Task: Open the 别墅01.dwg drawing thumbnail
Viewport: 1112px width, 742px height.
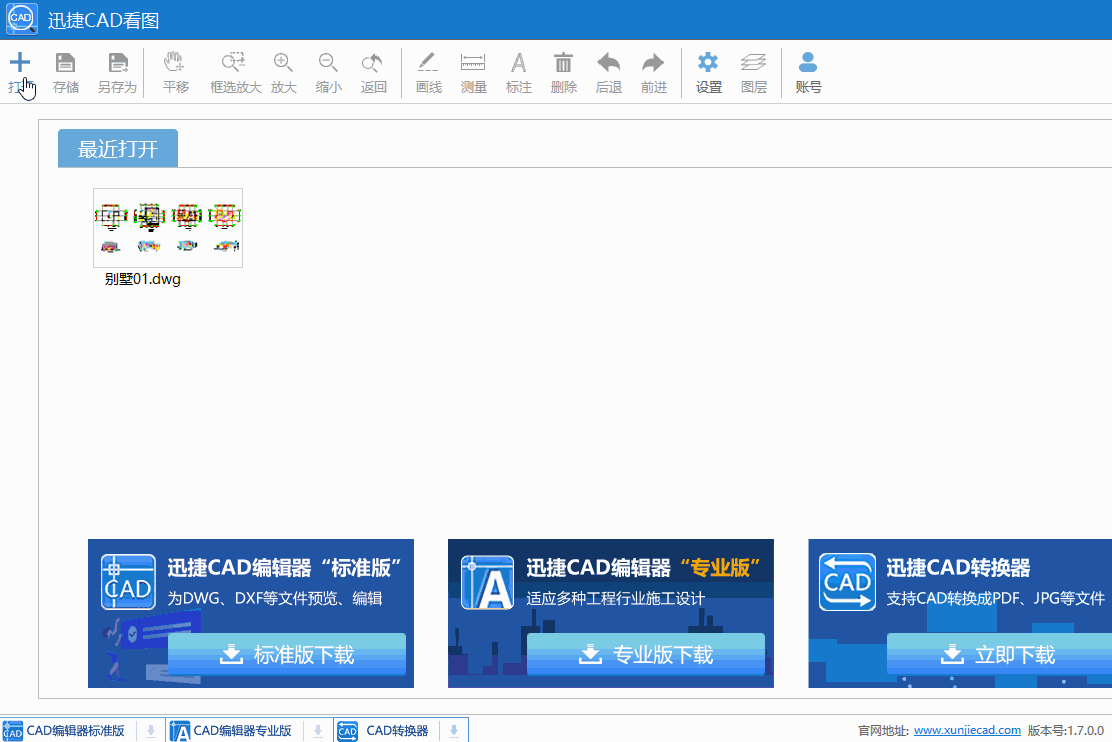Action: click(168, 228)
